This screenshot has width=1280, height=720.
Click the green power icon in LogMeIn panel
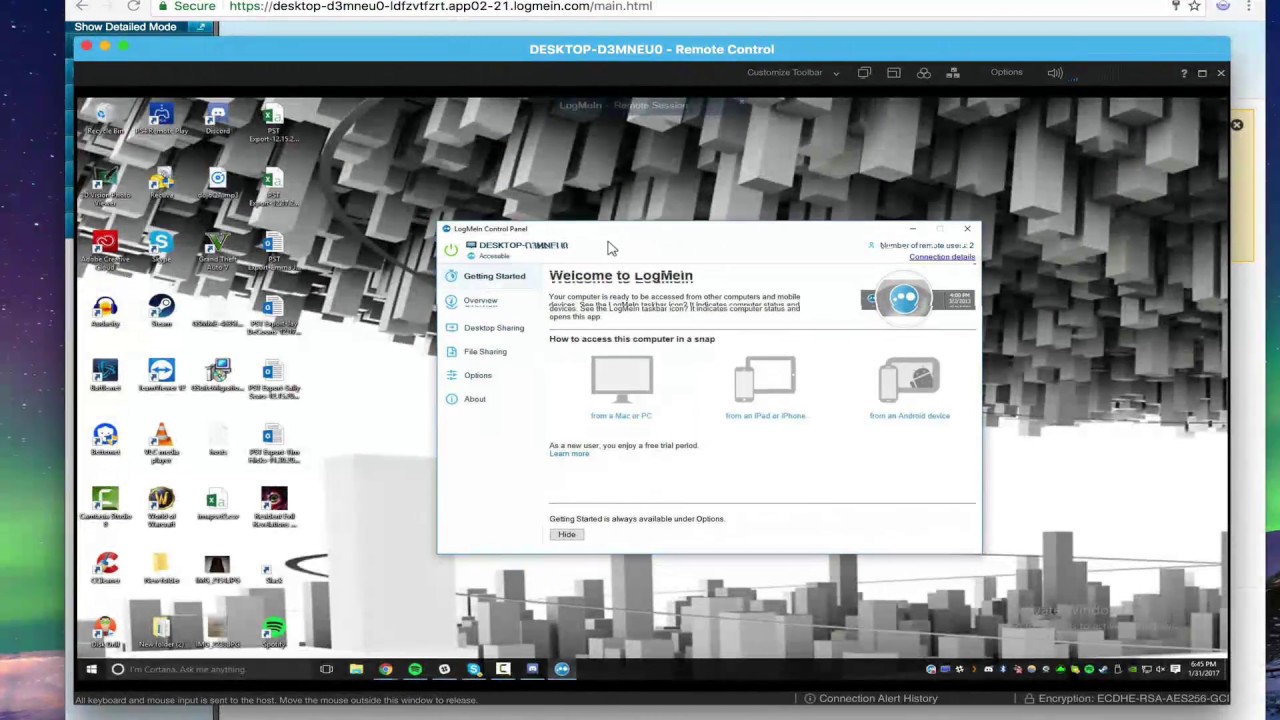pos(451,249)
